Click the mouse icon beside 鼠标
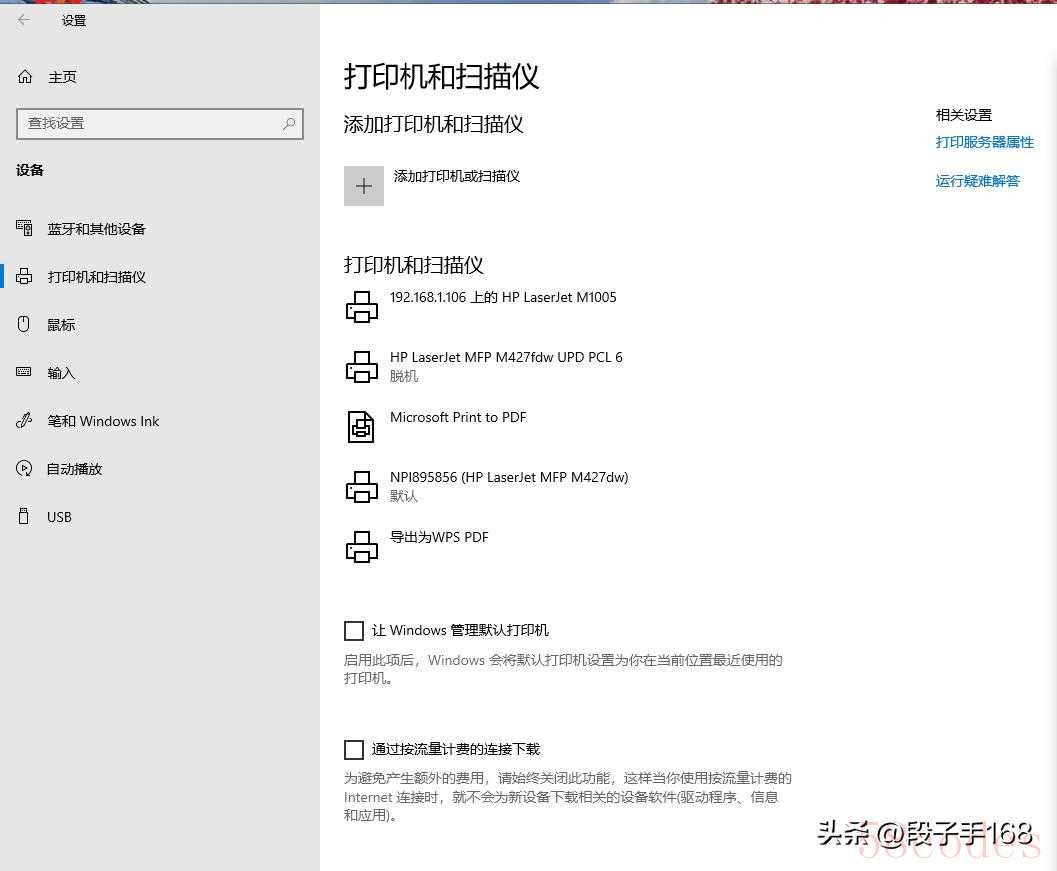1057x871 pixels. (24, 324)
